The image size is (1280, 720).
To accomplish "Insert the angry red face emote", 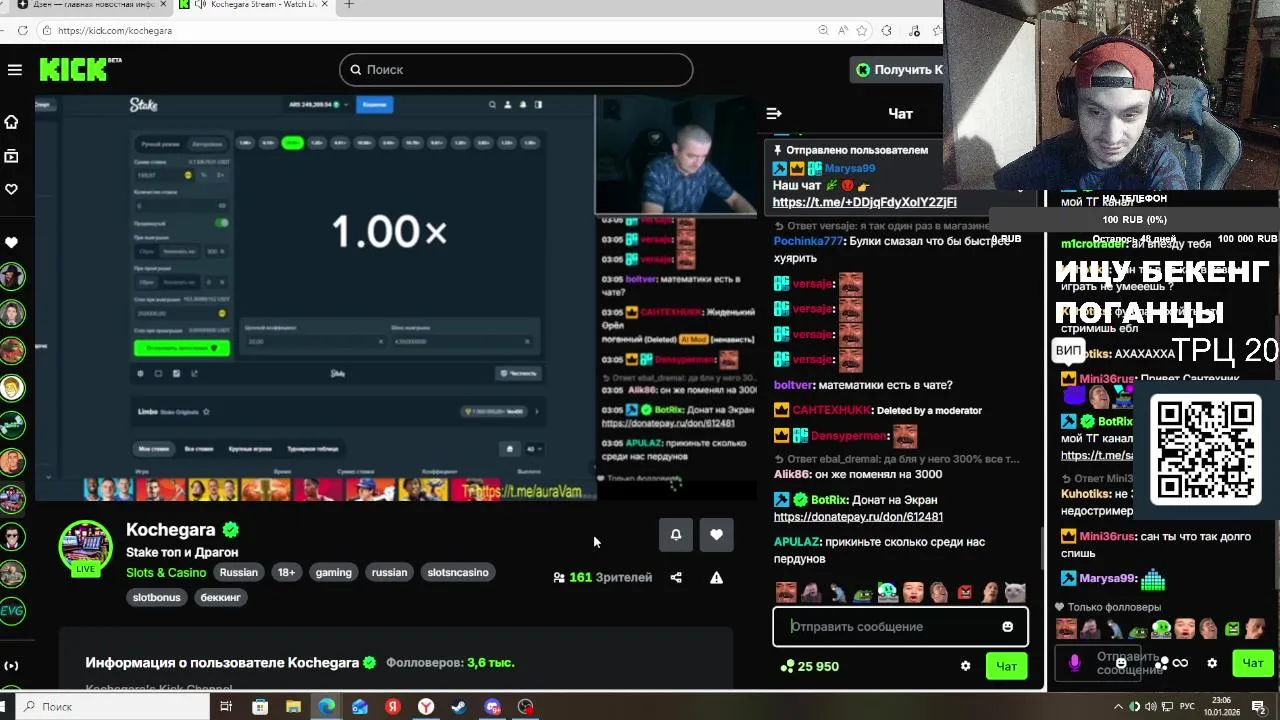I will tap(964, 592).
